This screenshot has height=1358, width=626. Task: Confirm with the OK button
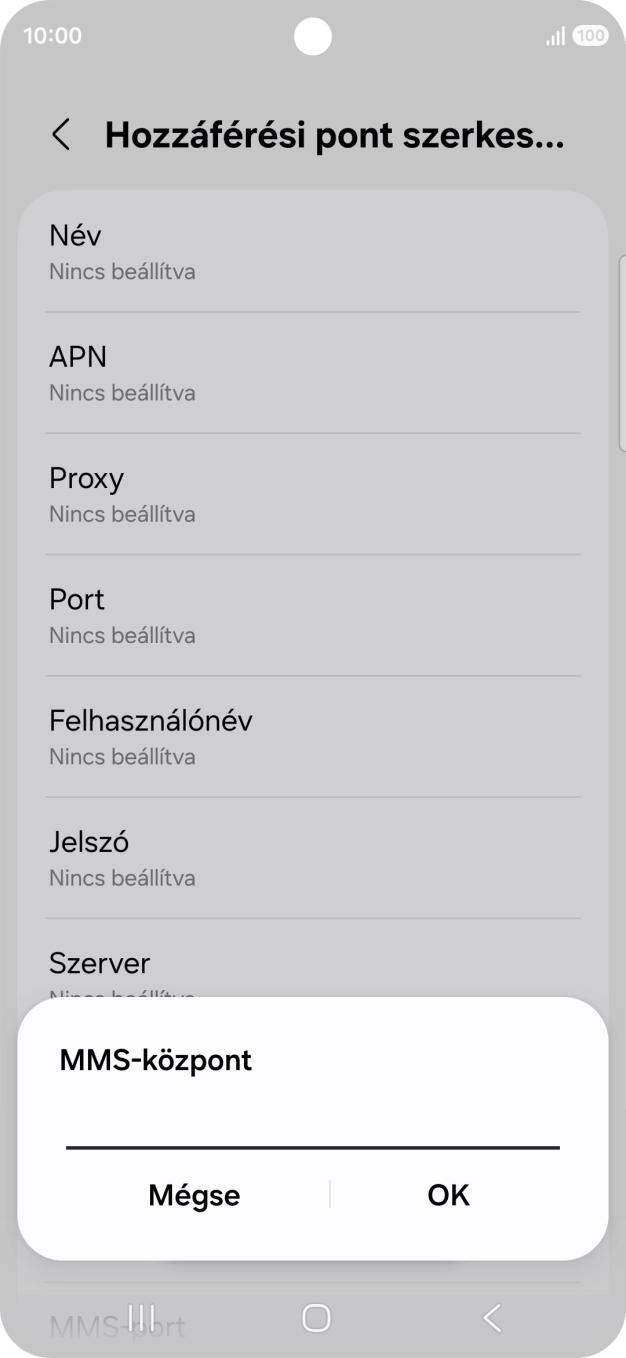[446, 1195]
